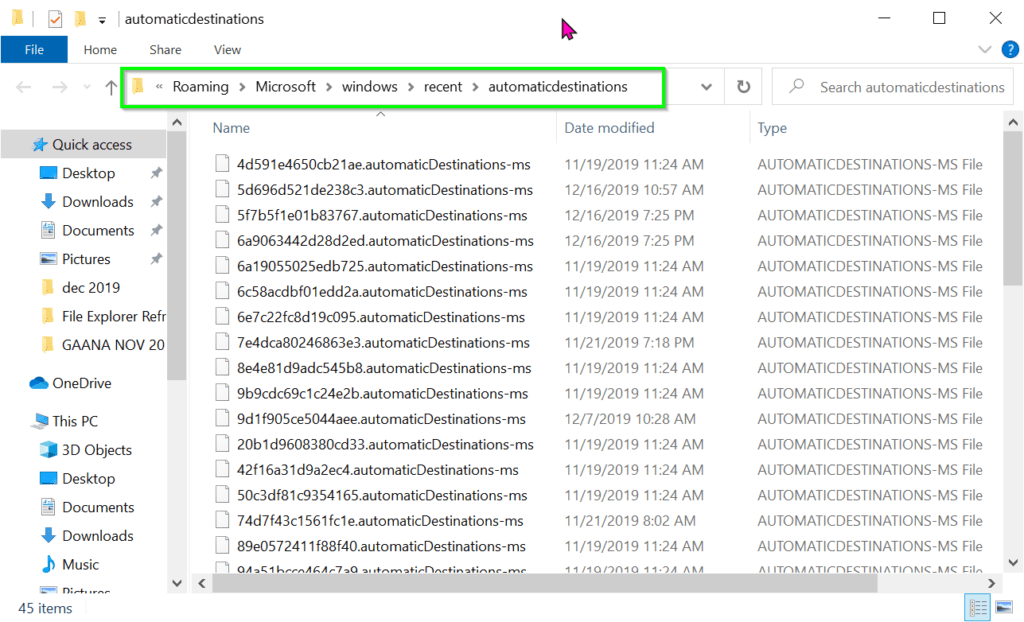Viewport: 1024px width, 622px height.
Task: Collapse the ribbon with the chevron arrow
Action: click(985, 48)
